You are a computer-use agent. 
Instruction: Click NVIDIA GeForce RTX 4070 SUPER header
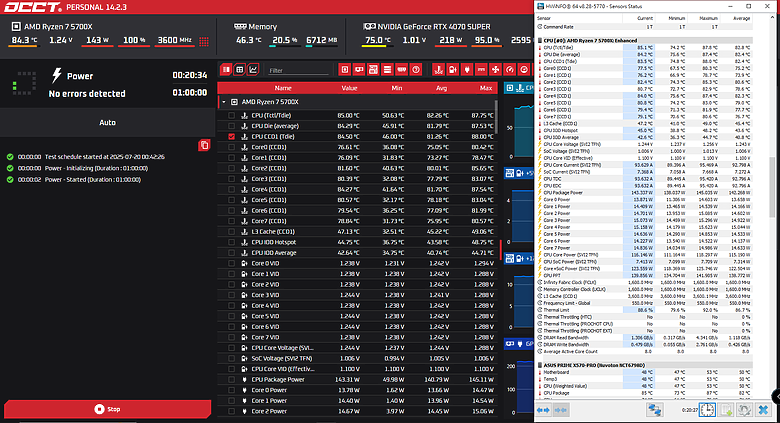coord(427,27)
